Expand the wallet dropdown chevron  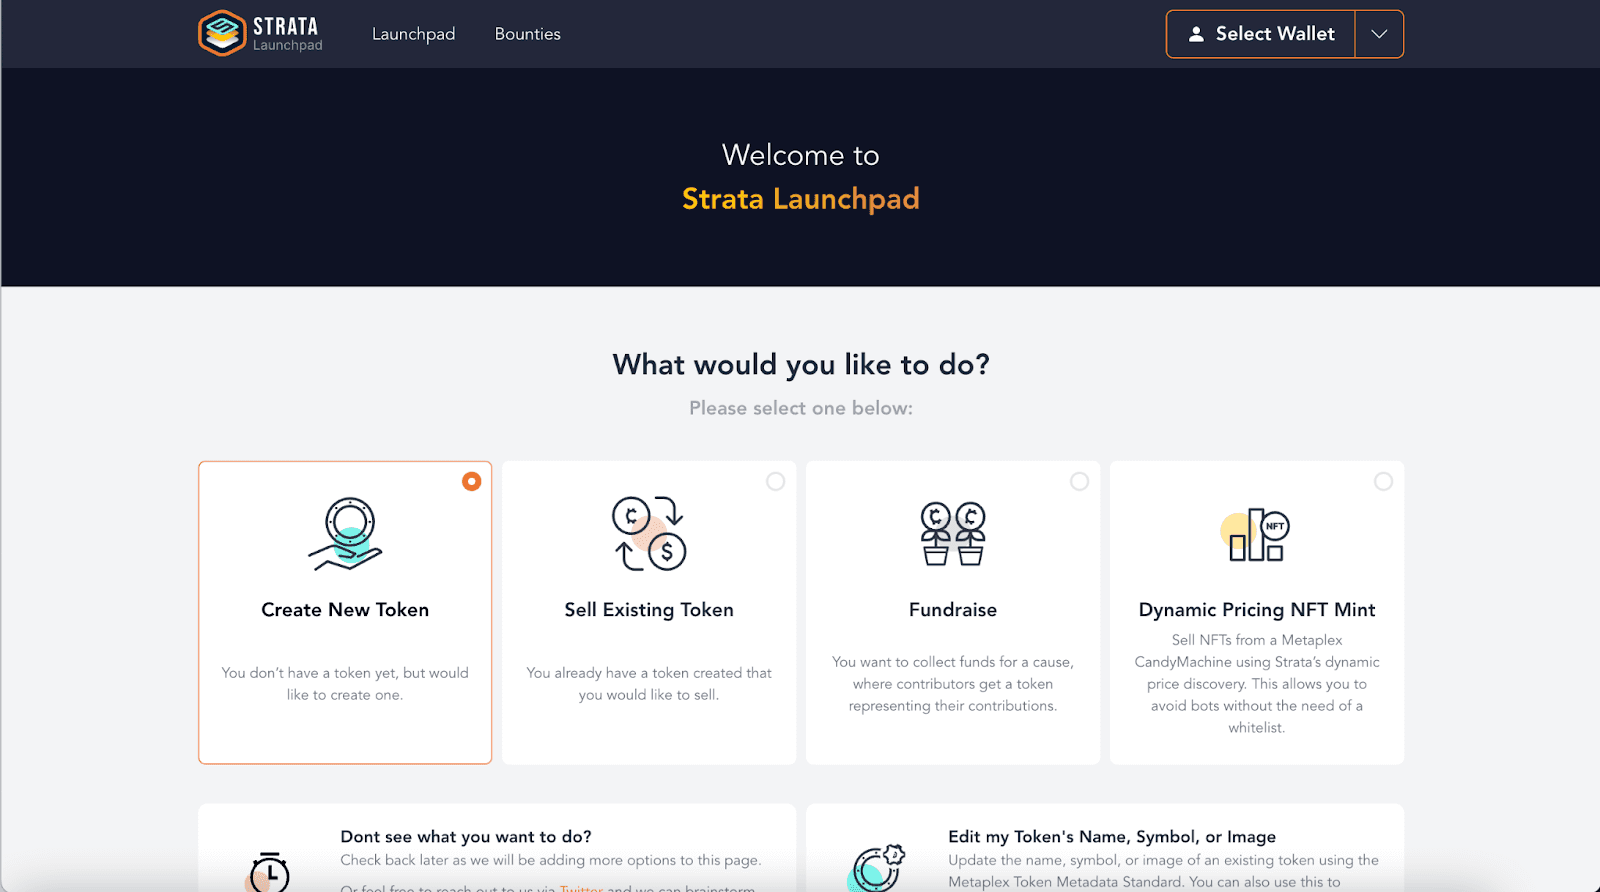click(1379, 34)
